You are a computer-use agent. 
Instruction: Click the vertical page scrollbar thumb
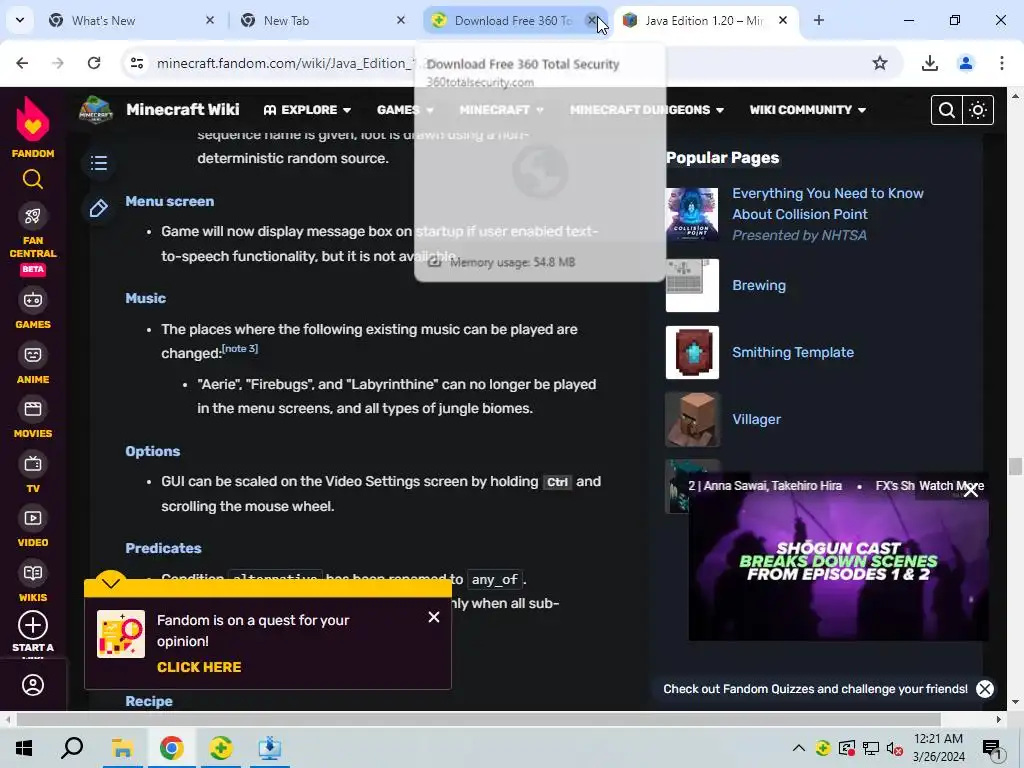[x=1015, y=466]
